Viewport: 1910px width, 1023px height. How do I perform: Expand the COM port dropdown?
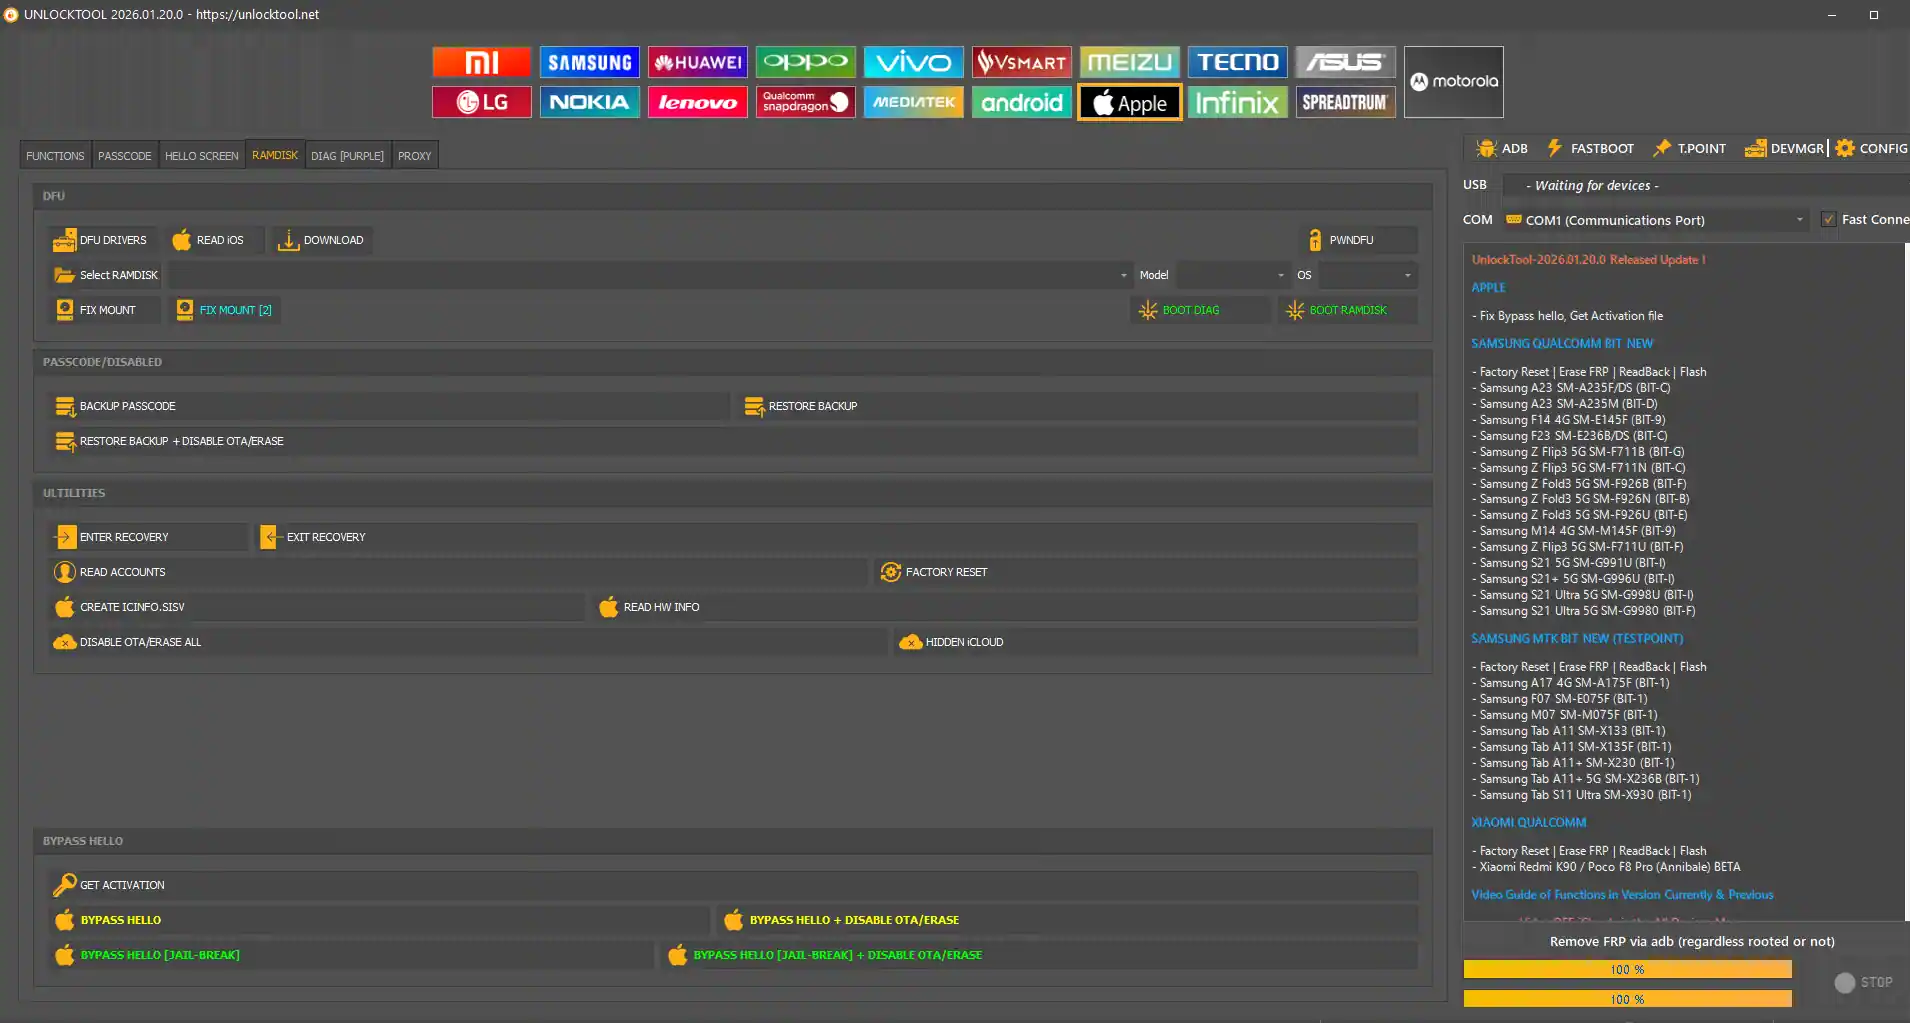click(1799, 220)
